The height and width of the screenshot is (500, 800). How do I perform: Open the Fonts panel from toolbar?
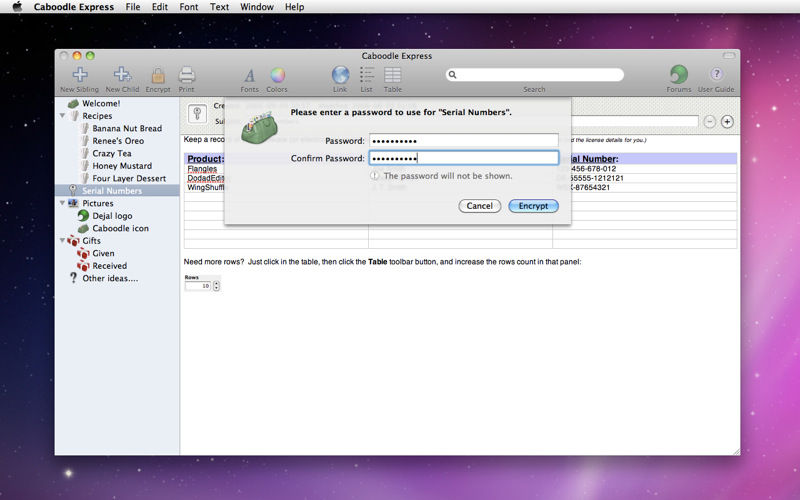[x=249, y=76]
